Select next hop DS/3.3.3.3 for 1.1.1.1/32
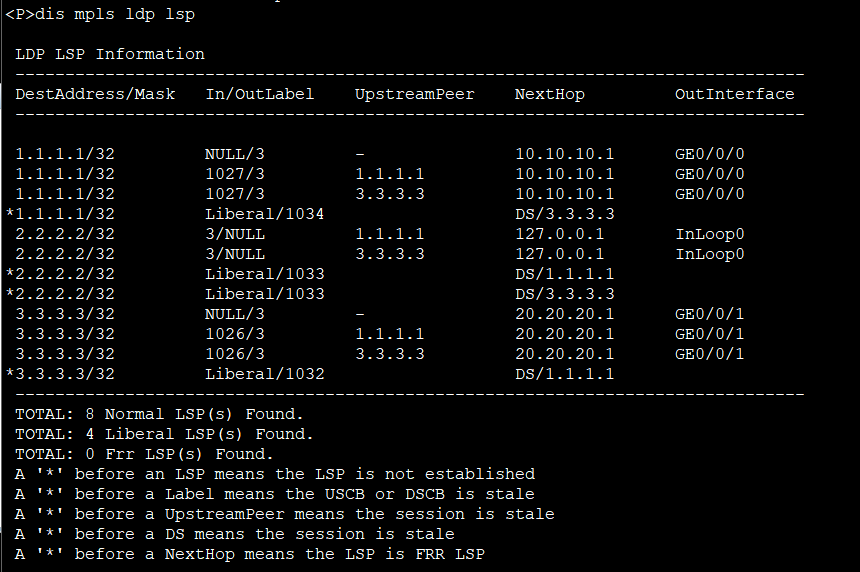 point(564,214)
